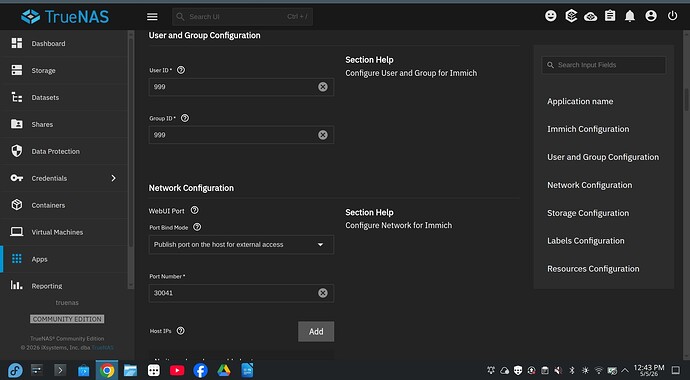690x380 pixels.
Task: Clear the Group ID field
Action: point(323,135)
